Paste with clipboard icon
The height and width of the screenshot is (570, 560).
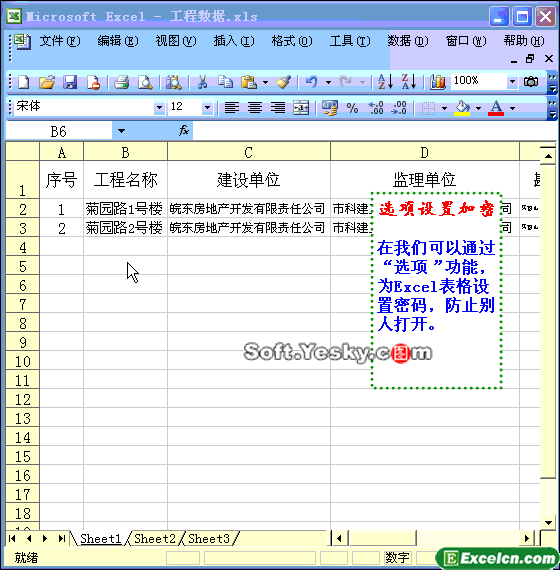(249, 82)
